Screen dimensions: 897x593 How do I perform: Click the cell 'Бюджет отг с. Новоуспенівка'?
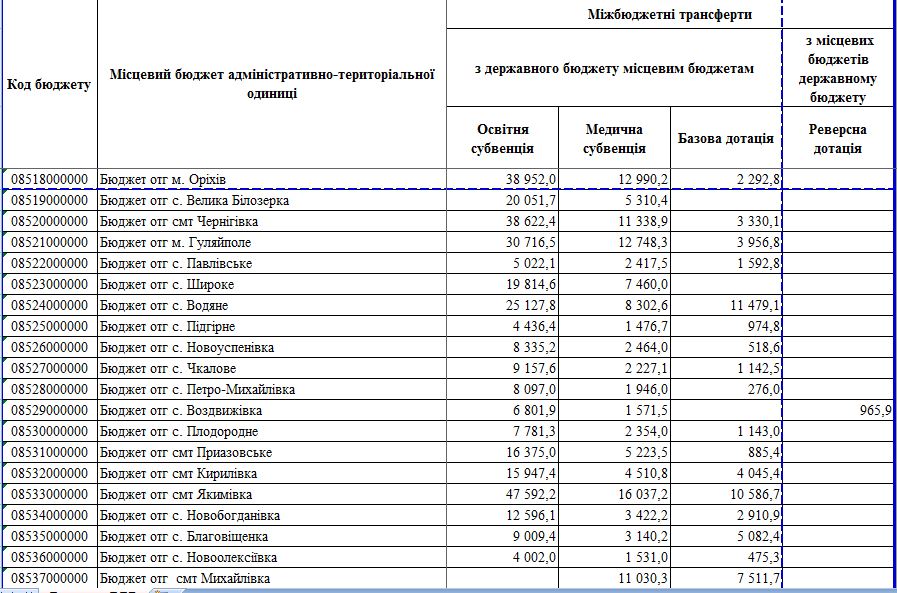point(272,347)
